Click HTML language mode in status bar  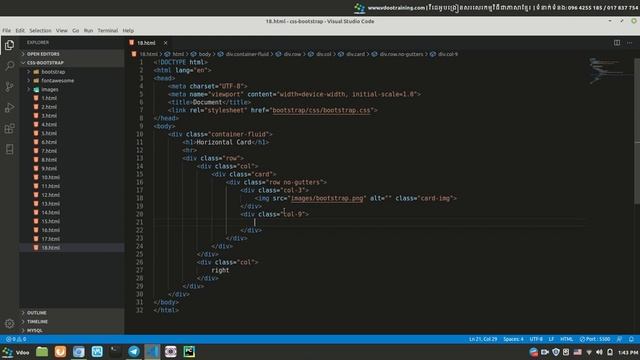[x=566, y=339]
